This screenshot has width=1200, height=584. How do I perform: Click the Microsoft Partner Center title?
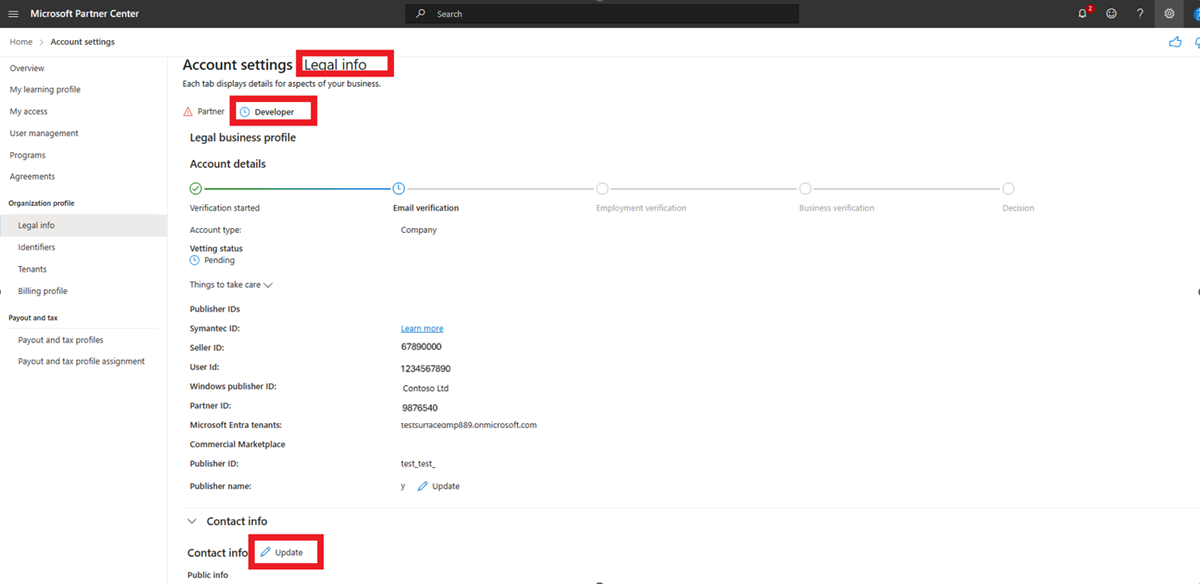click(85, 14)
